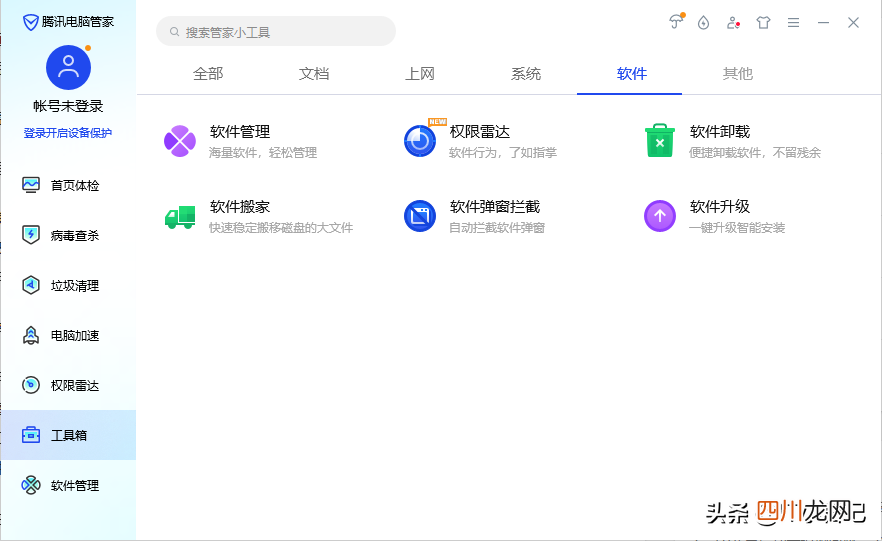Switch to the 其他 tab
The image size is (882, 541).
coord(737,74)
